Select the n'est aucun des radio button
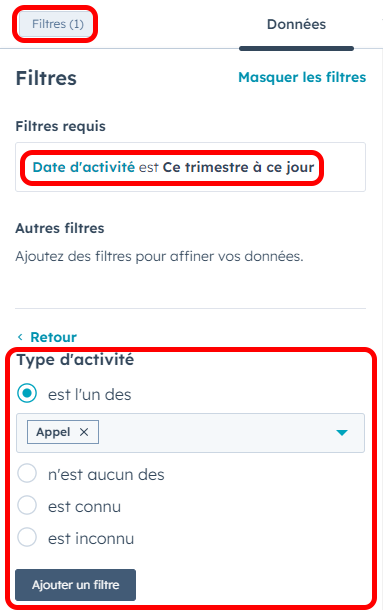This screenshot has height=610, width=383. coord(27,473)
